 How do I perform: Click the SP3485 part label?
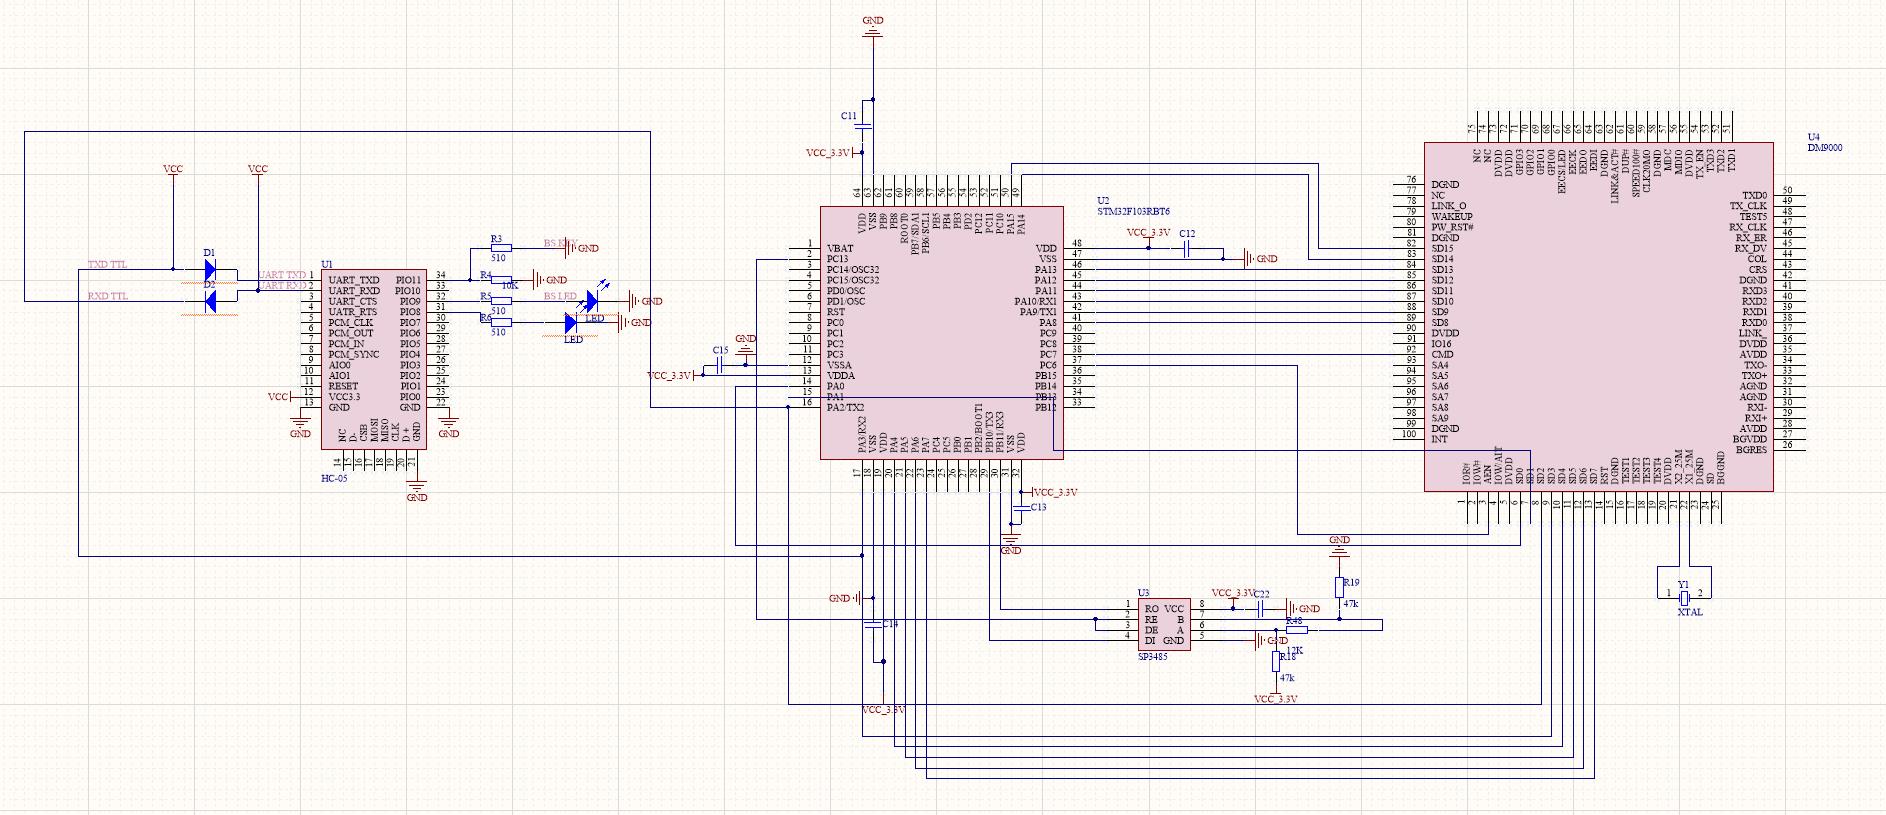tap(1152, 656)
